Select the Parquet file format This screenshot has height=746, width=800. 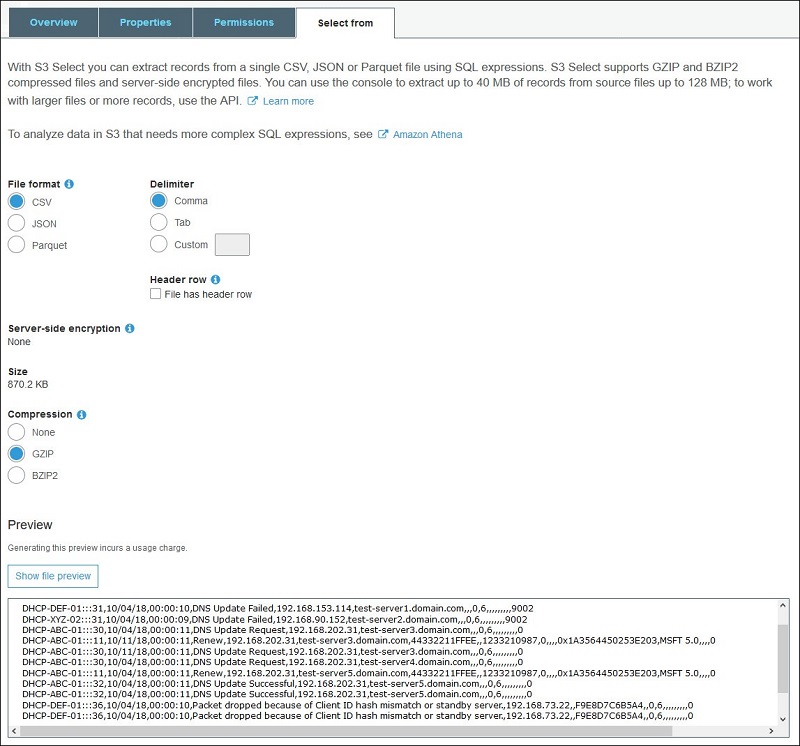click(16, 244)
